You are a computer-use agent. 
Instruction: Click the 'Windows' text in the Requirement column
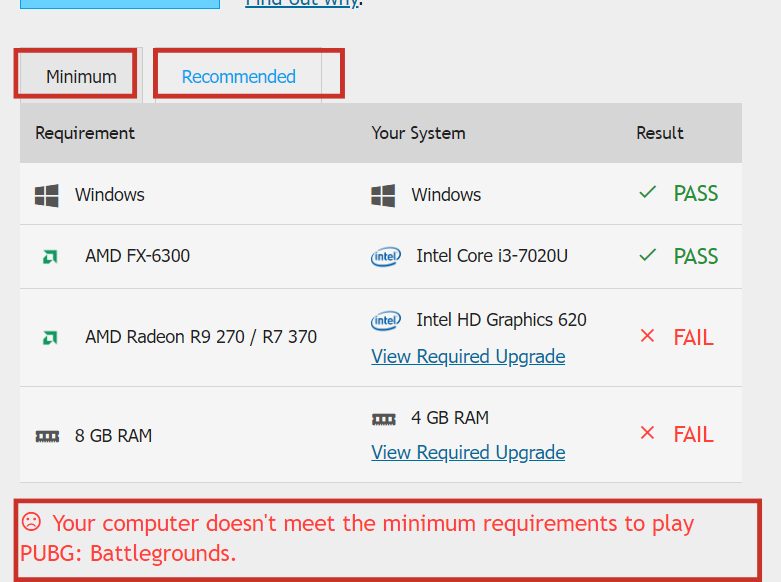110,195
